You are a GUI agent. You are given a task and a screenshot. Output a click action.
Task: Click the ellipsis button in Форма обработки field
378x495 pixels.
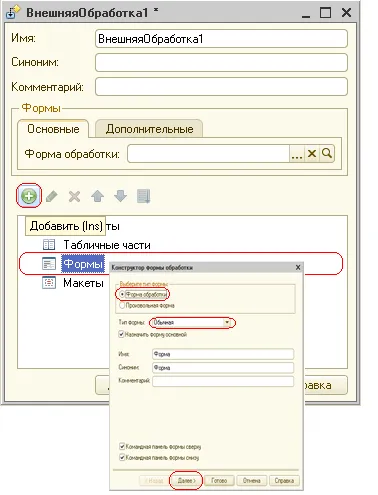coord(297,154)
